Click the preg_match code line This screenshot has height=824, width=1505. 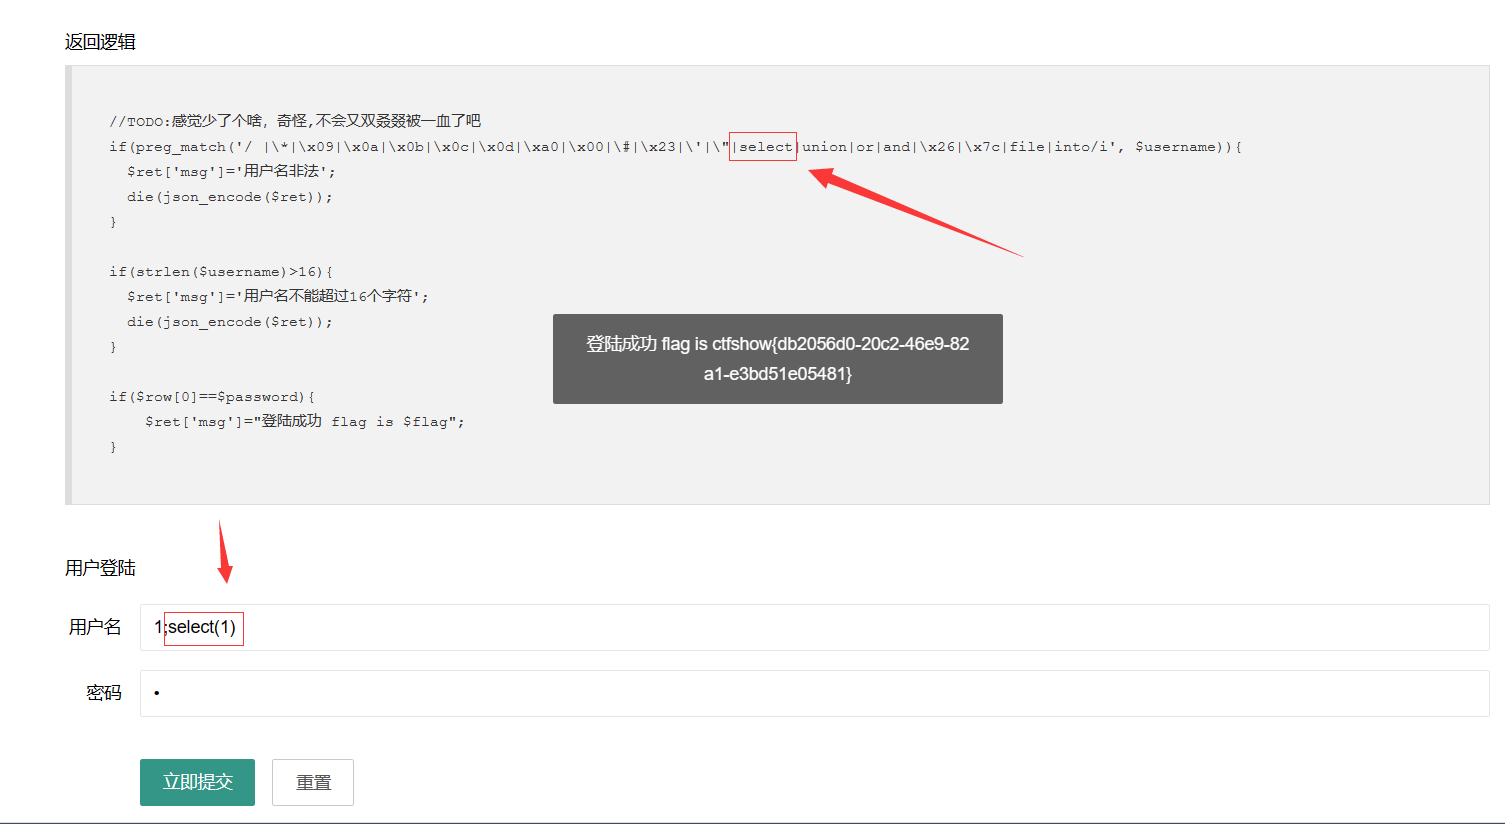pos(675,147)
